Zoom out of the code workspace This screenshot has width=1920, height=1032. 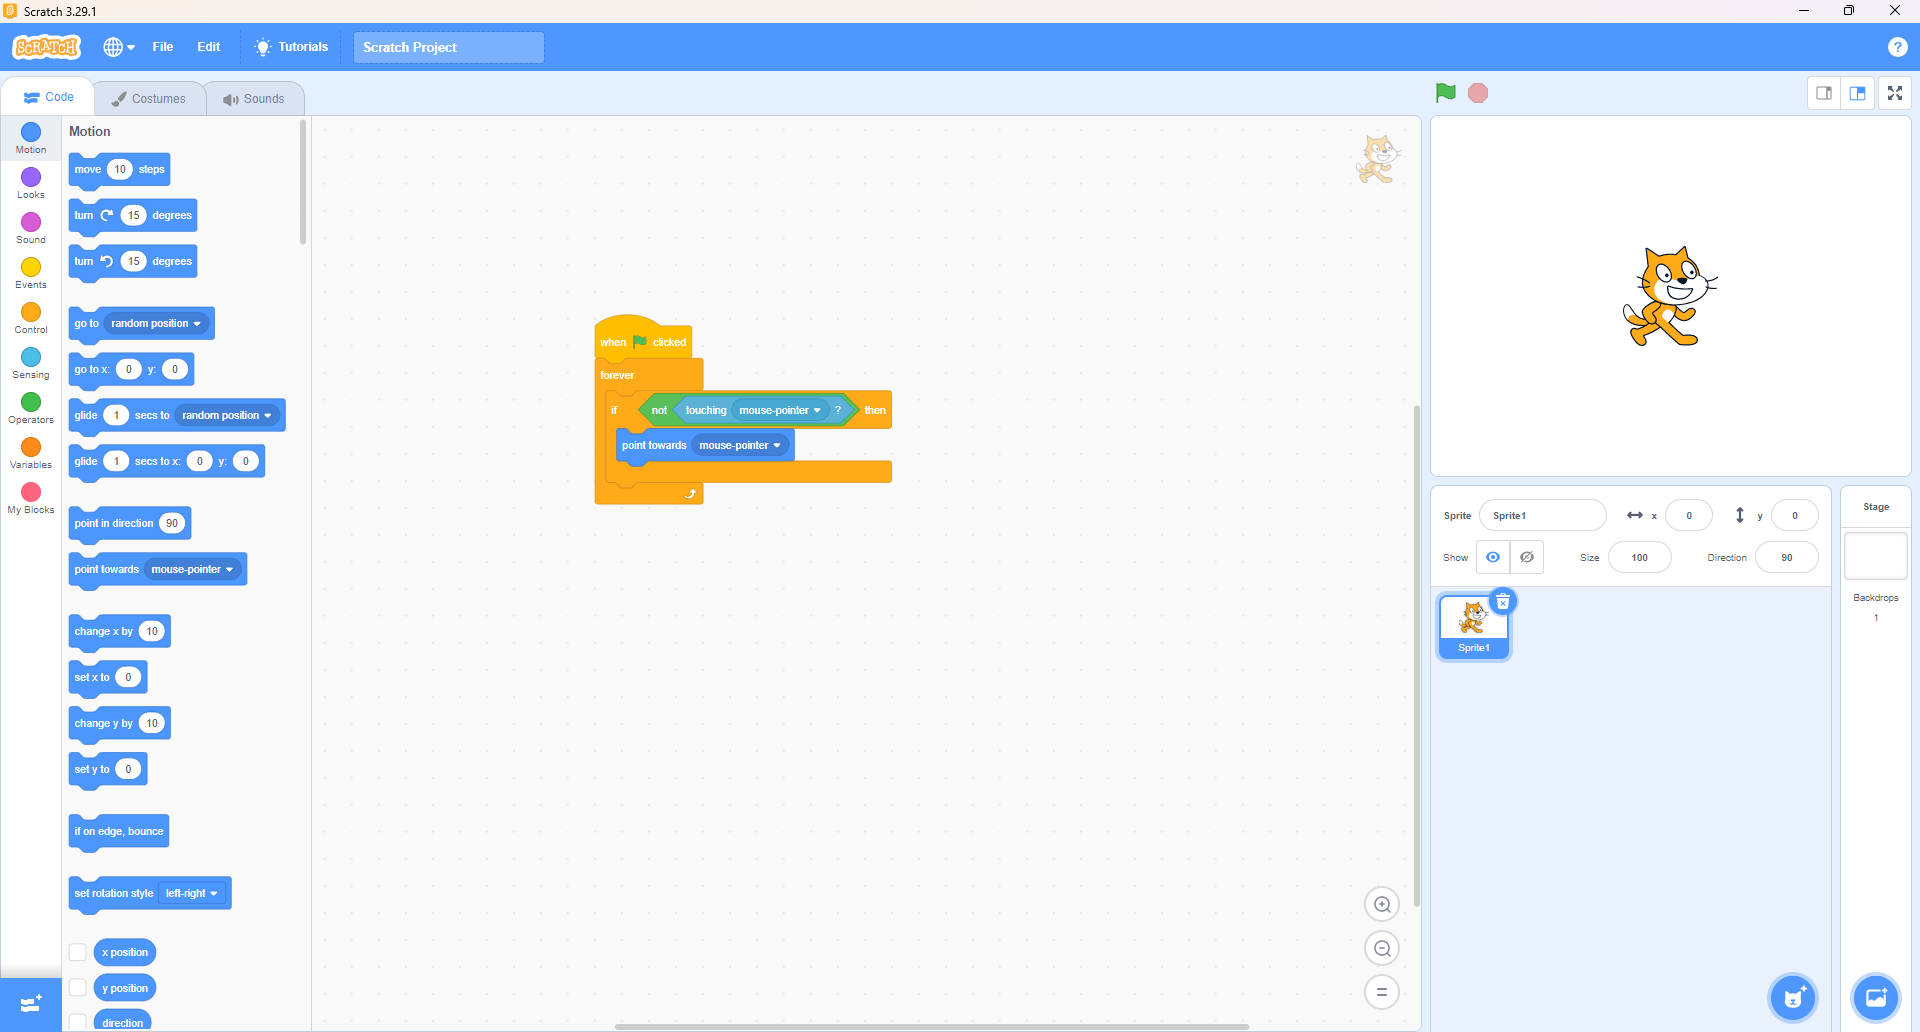(1382, 949)
